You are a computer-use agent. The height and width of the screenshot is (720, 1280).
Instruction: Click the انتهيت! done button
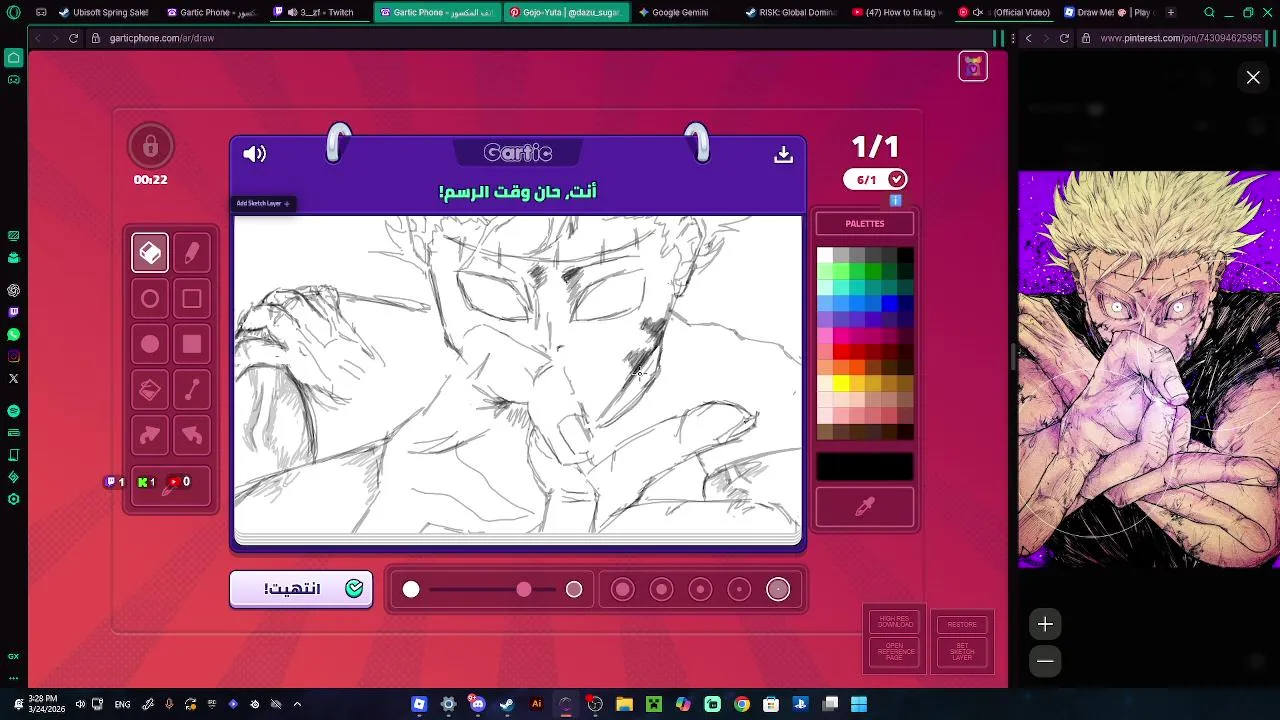click(301, 589)
